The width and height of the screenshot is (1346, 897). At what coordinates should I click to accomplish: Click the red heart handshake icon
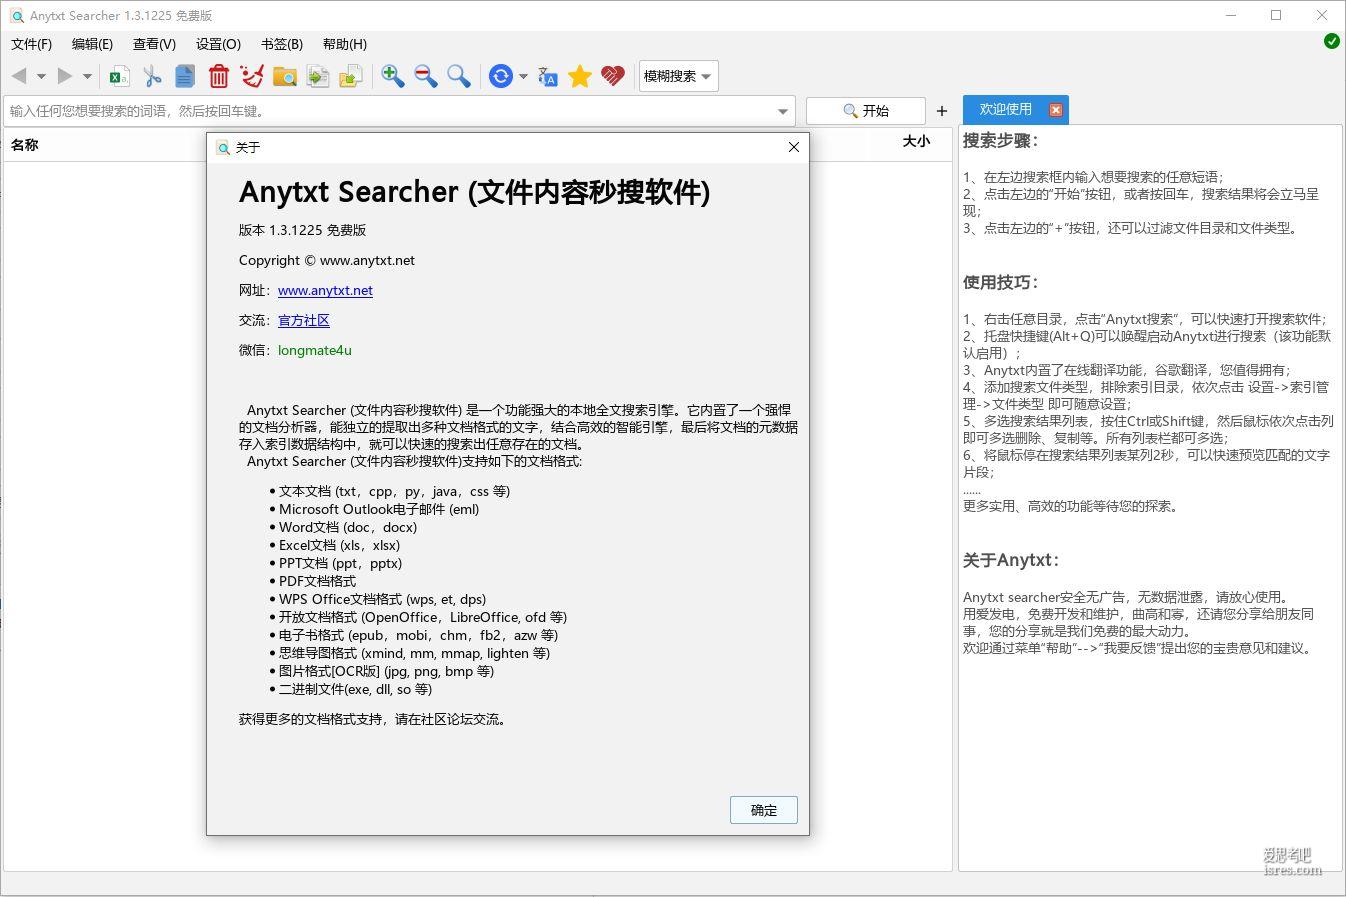pyautogui.click(x=613, y=76)
